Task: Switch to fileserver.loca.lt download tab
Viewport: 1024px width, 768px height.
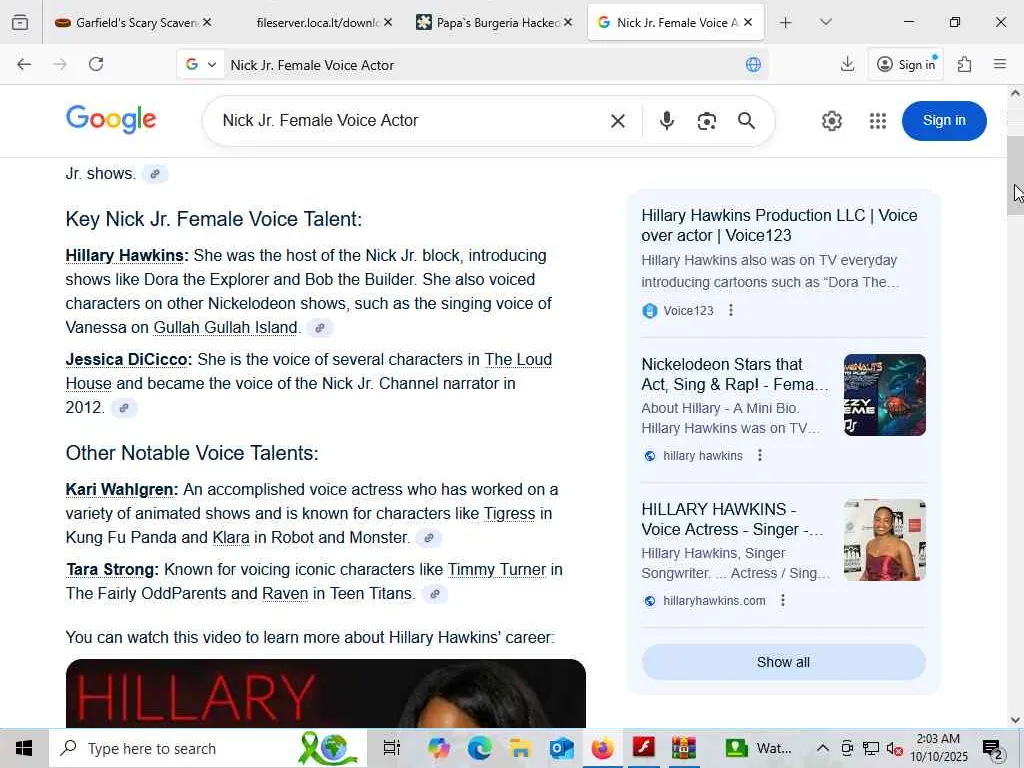Action: [x=317, y=23]
